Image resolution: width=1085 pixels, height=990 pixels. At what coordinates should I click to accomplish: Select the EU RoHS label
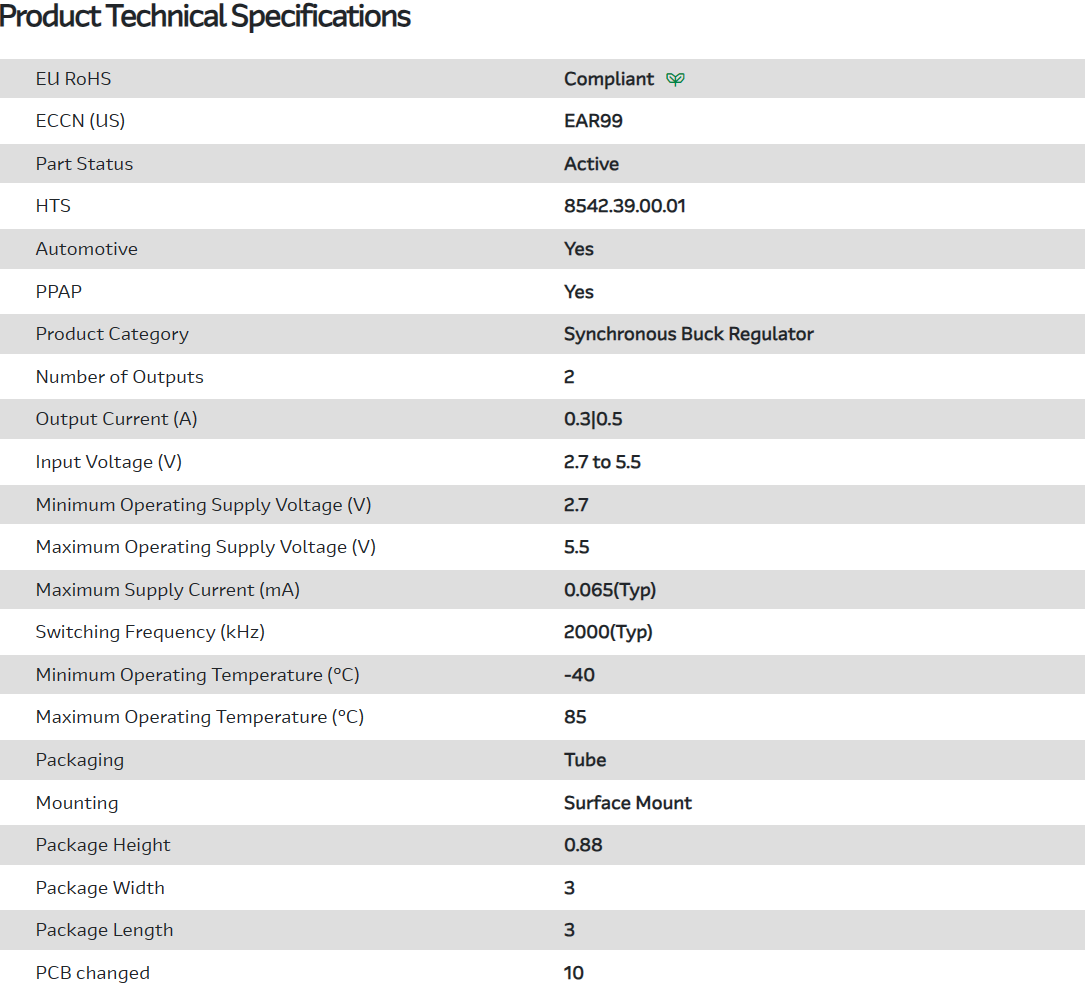click(x=73, y=79)
